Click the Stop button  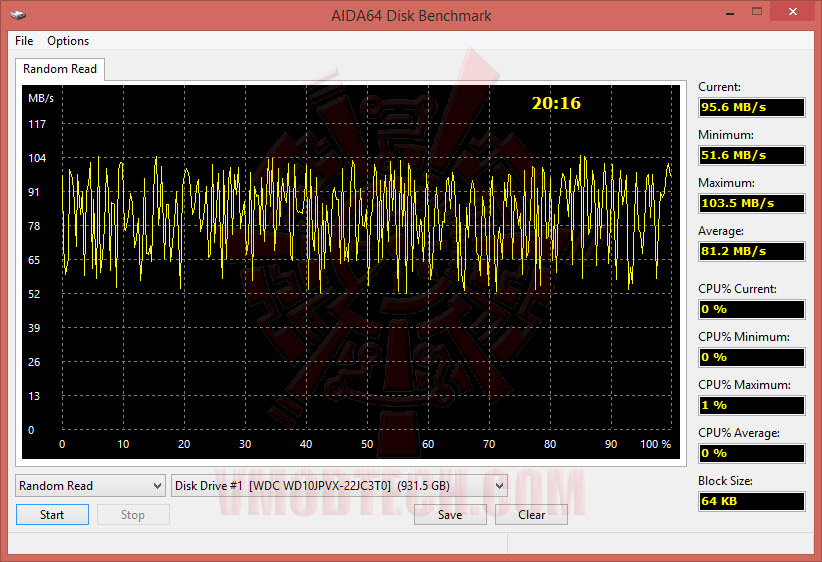pos(133,515)
